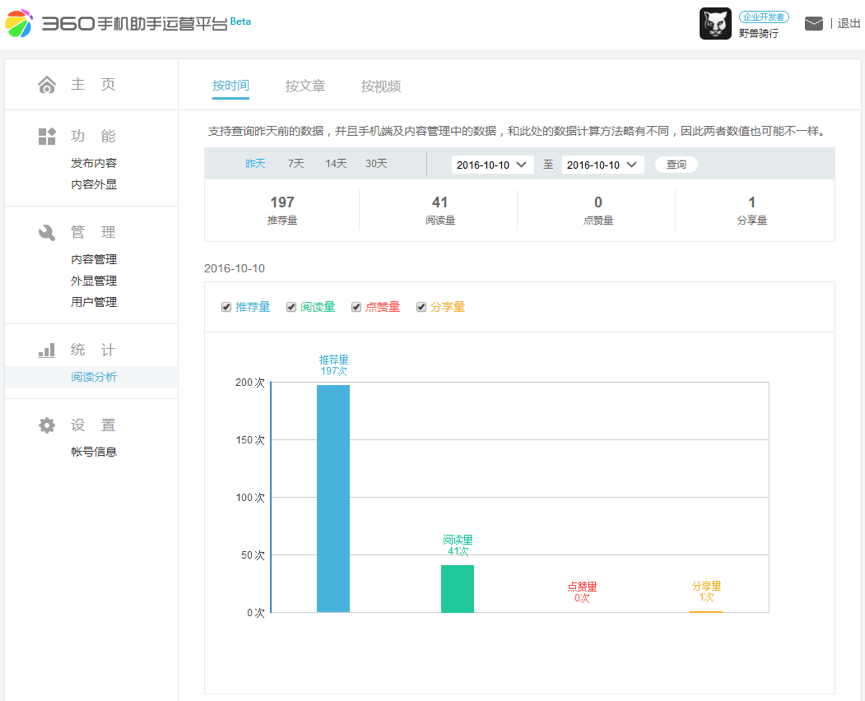Image resolution: width=865 pixels, height=701 pixels.
Task: Open 用户管理 in the sidebar
Action: 94,302
